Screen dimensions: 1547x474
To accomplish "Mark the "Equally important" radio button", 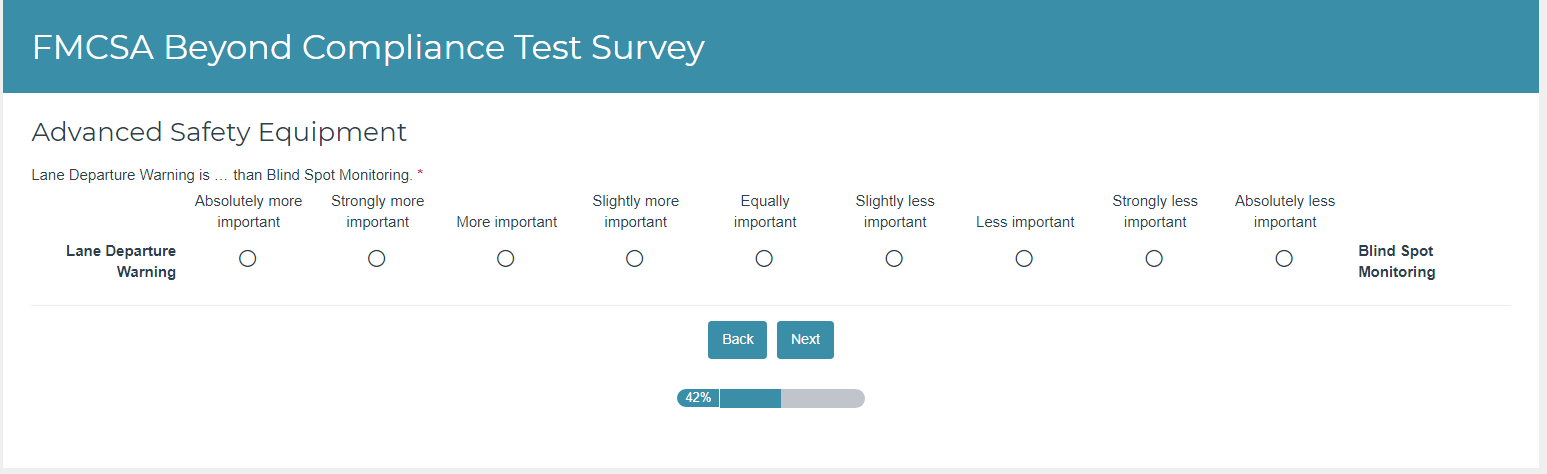I will coord(765,259).
